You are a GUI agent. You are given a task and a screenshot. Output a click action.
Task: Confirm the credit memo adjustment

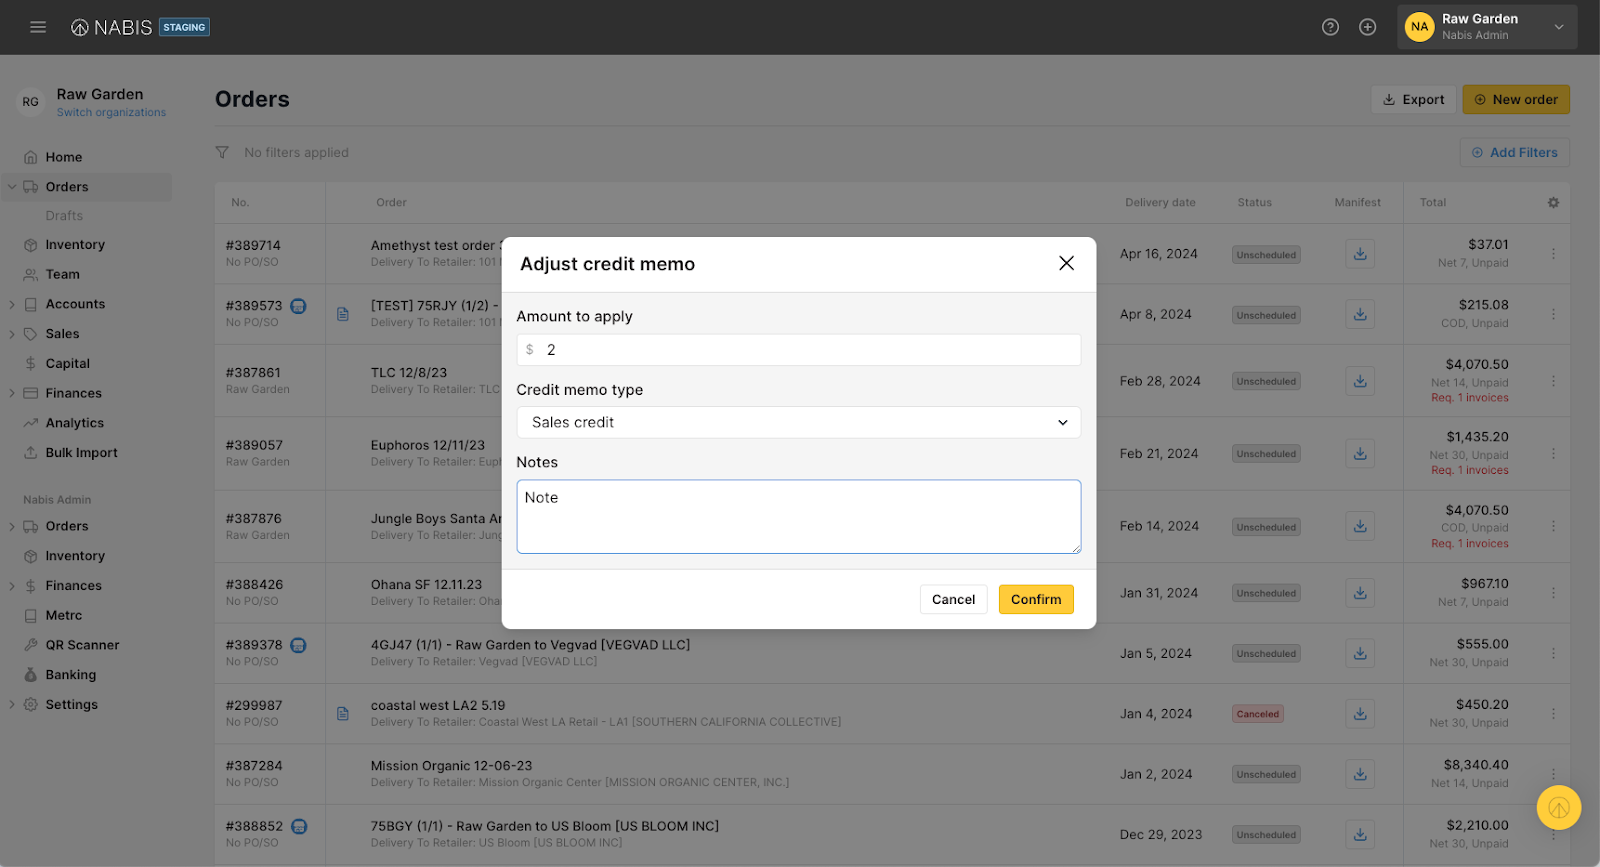[1035, 599]
